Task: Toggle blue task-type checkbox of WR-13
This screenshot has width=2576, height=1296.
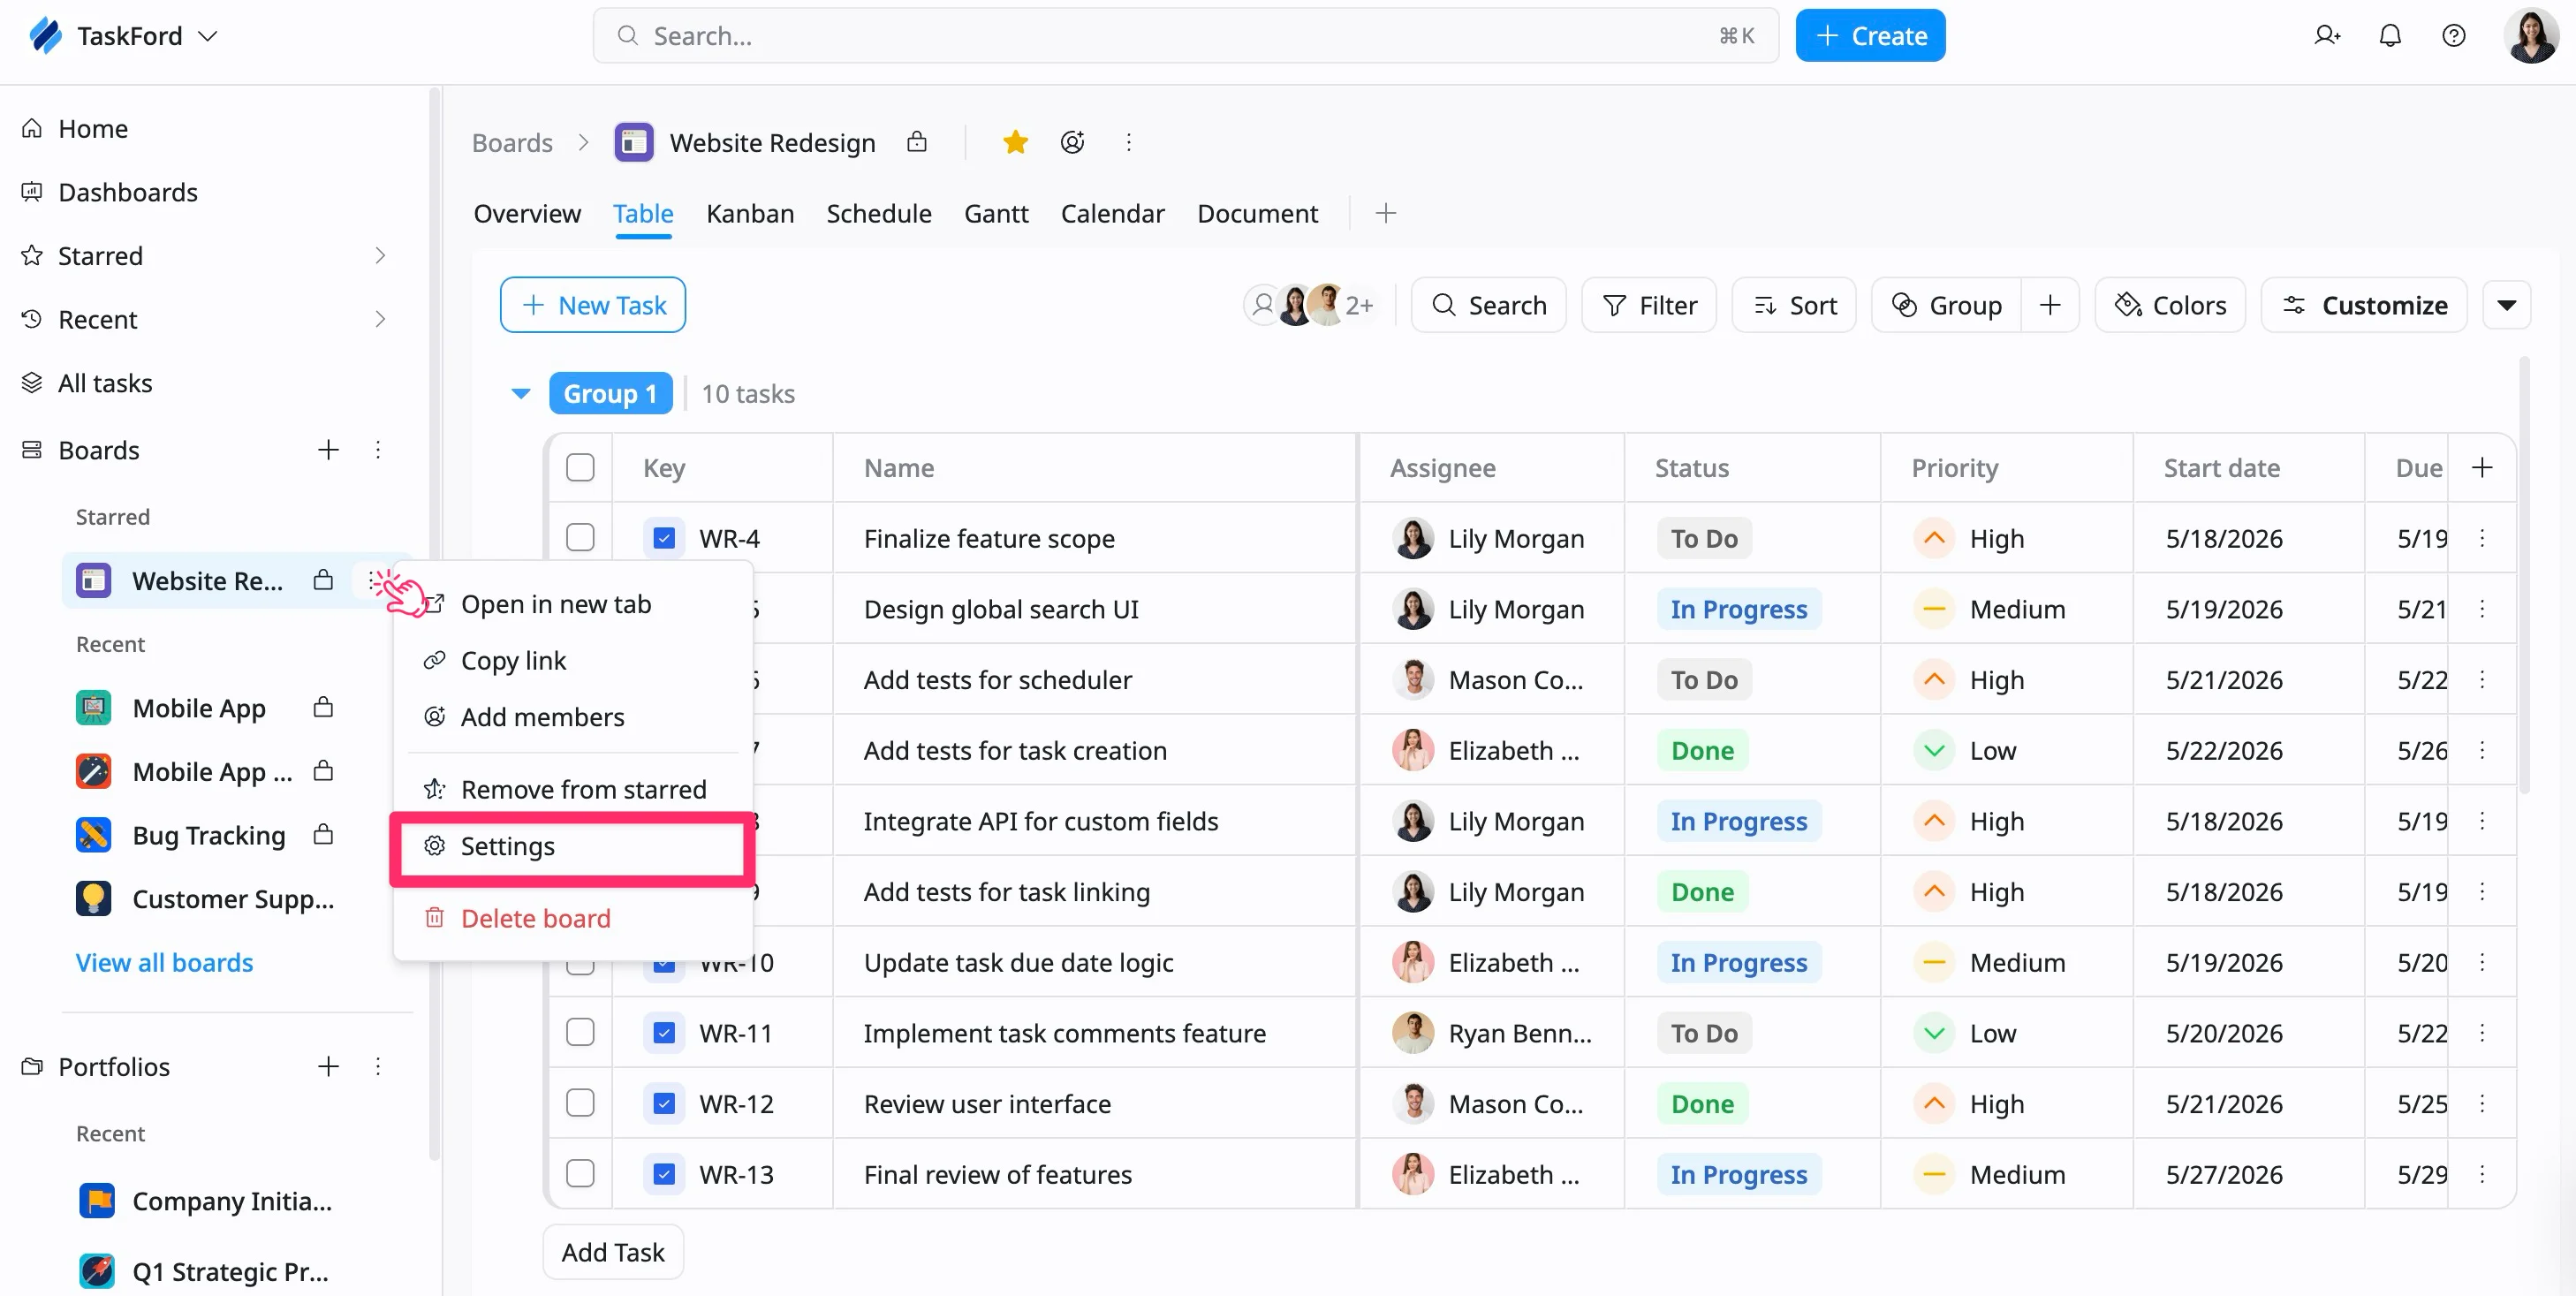Action: point(664,1174)
